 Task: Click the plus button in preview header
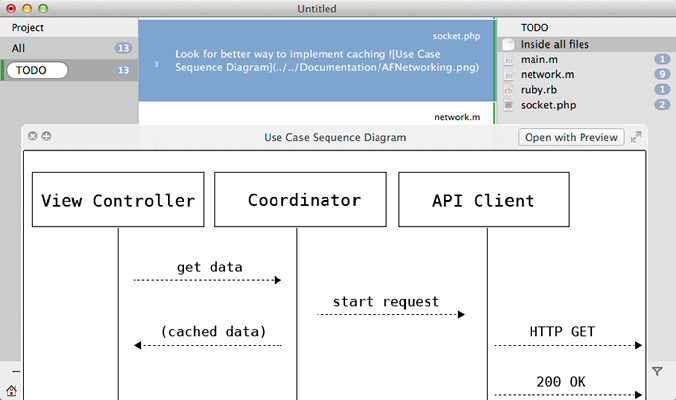tap(46, 136)
